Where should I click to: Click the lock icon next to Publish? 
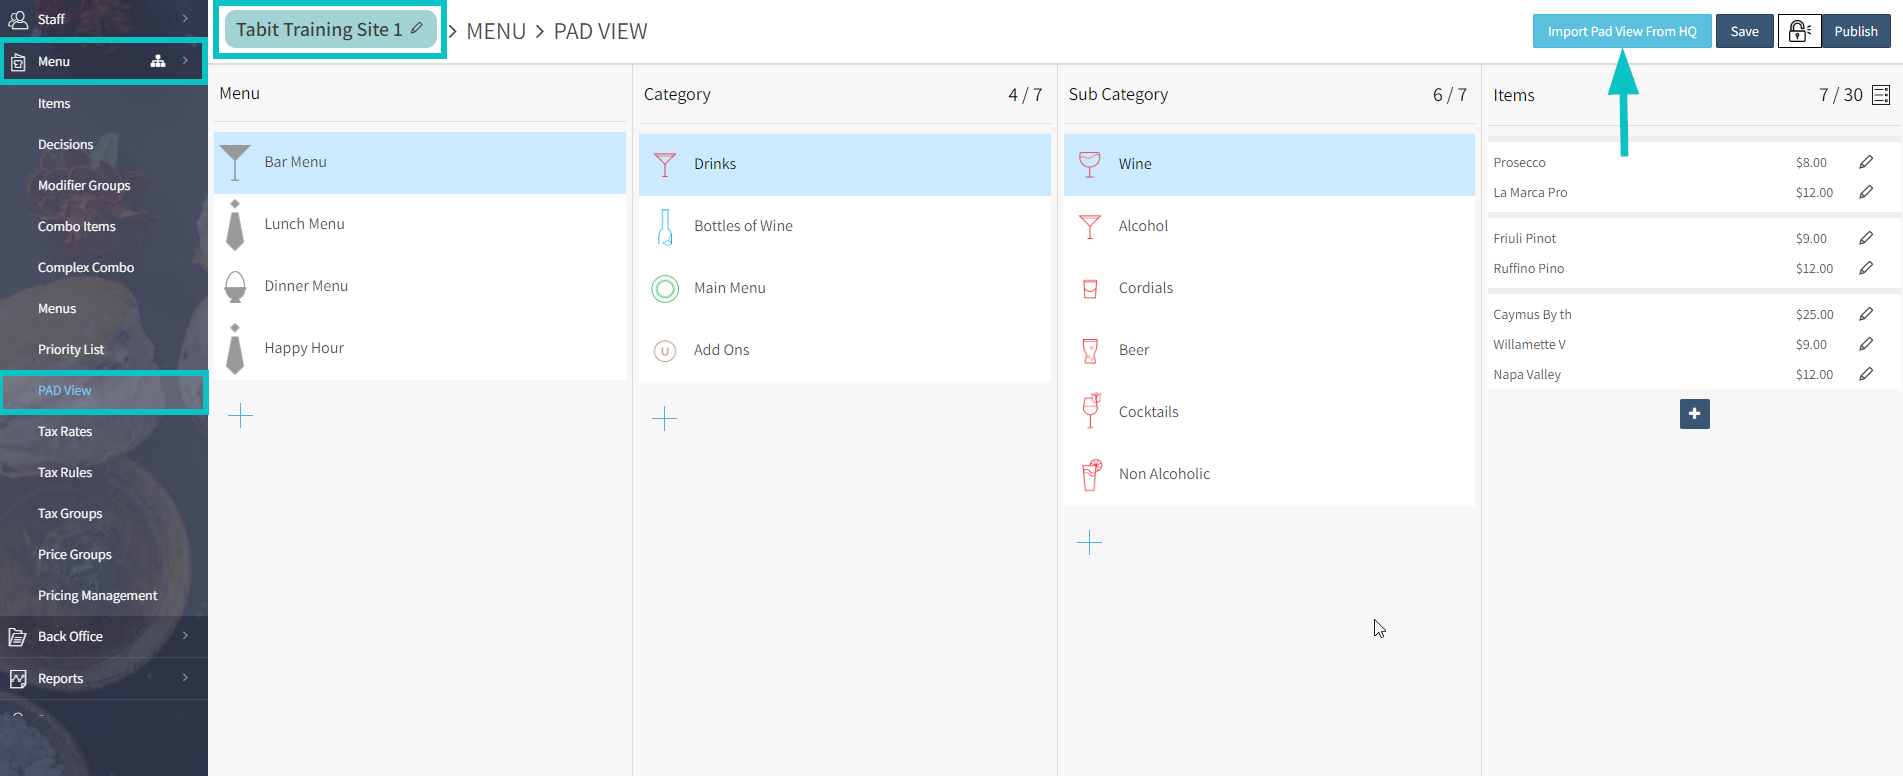[x=1799, y=31]
